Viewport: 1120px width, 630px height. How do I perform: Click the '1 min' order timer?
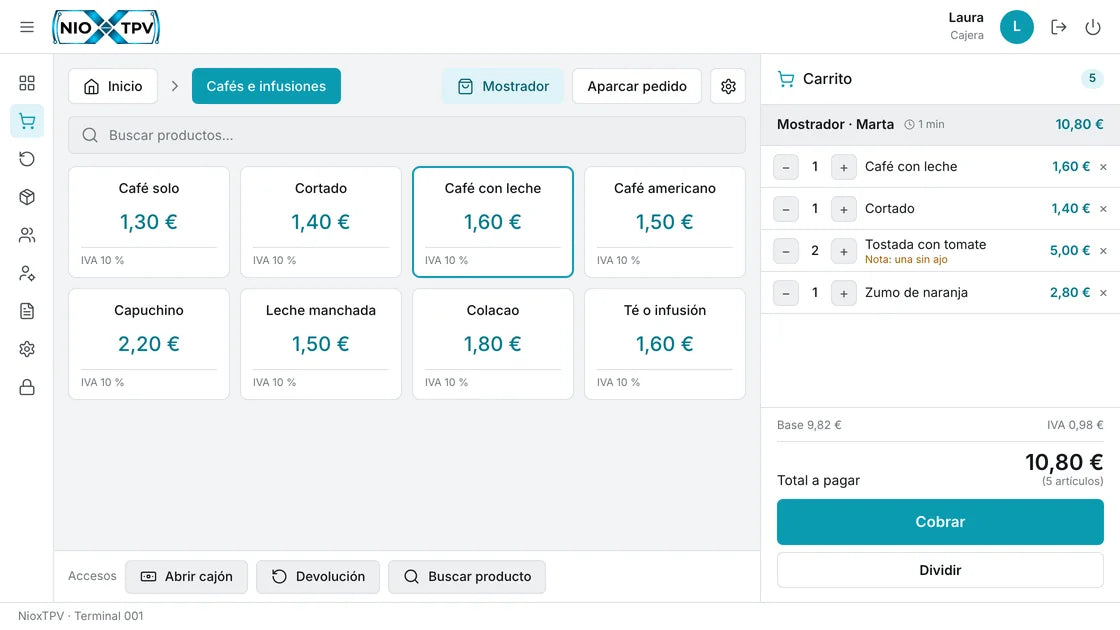[924, 124]
